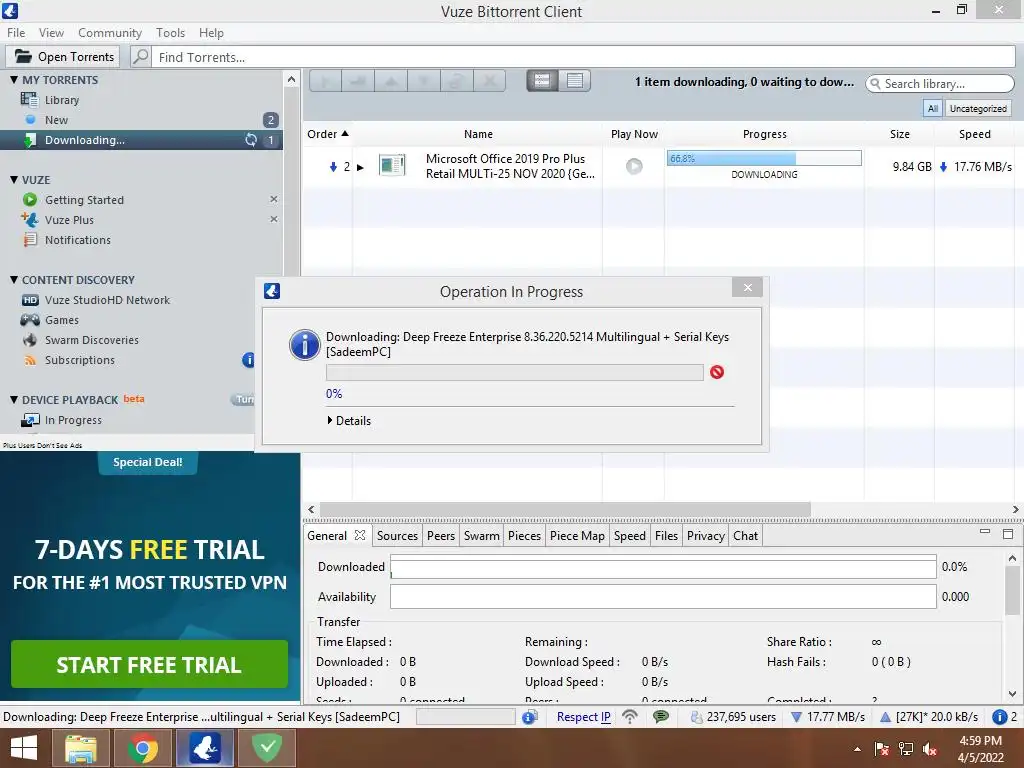Open Swarm Discoveries in the sidebar
The height and width of the screenshot is (768, 1024).
[x=91, y=340]
